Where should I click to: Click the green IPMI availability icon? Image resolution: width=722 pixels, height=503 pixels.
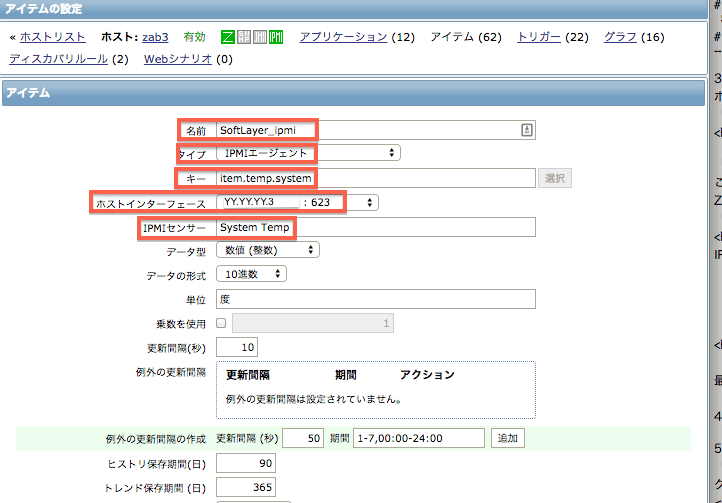[x=276, y=37]
